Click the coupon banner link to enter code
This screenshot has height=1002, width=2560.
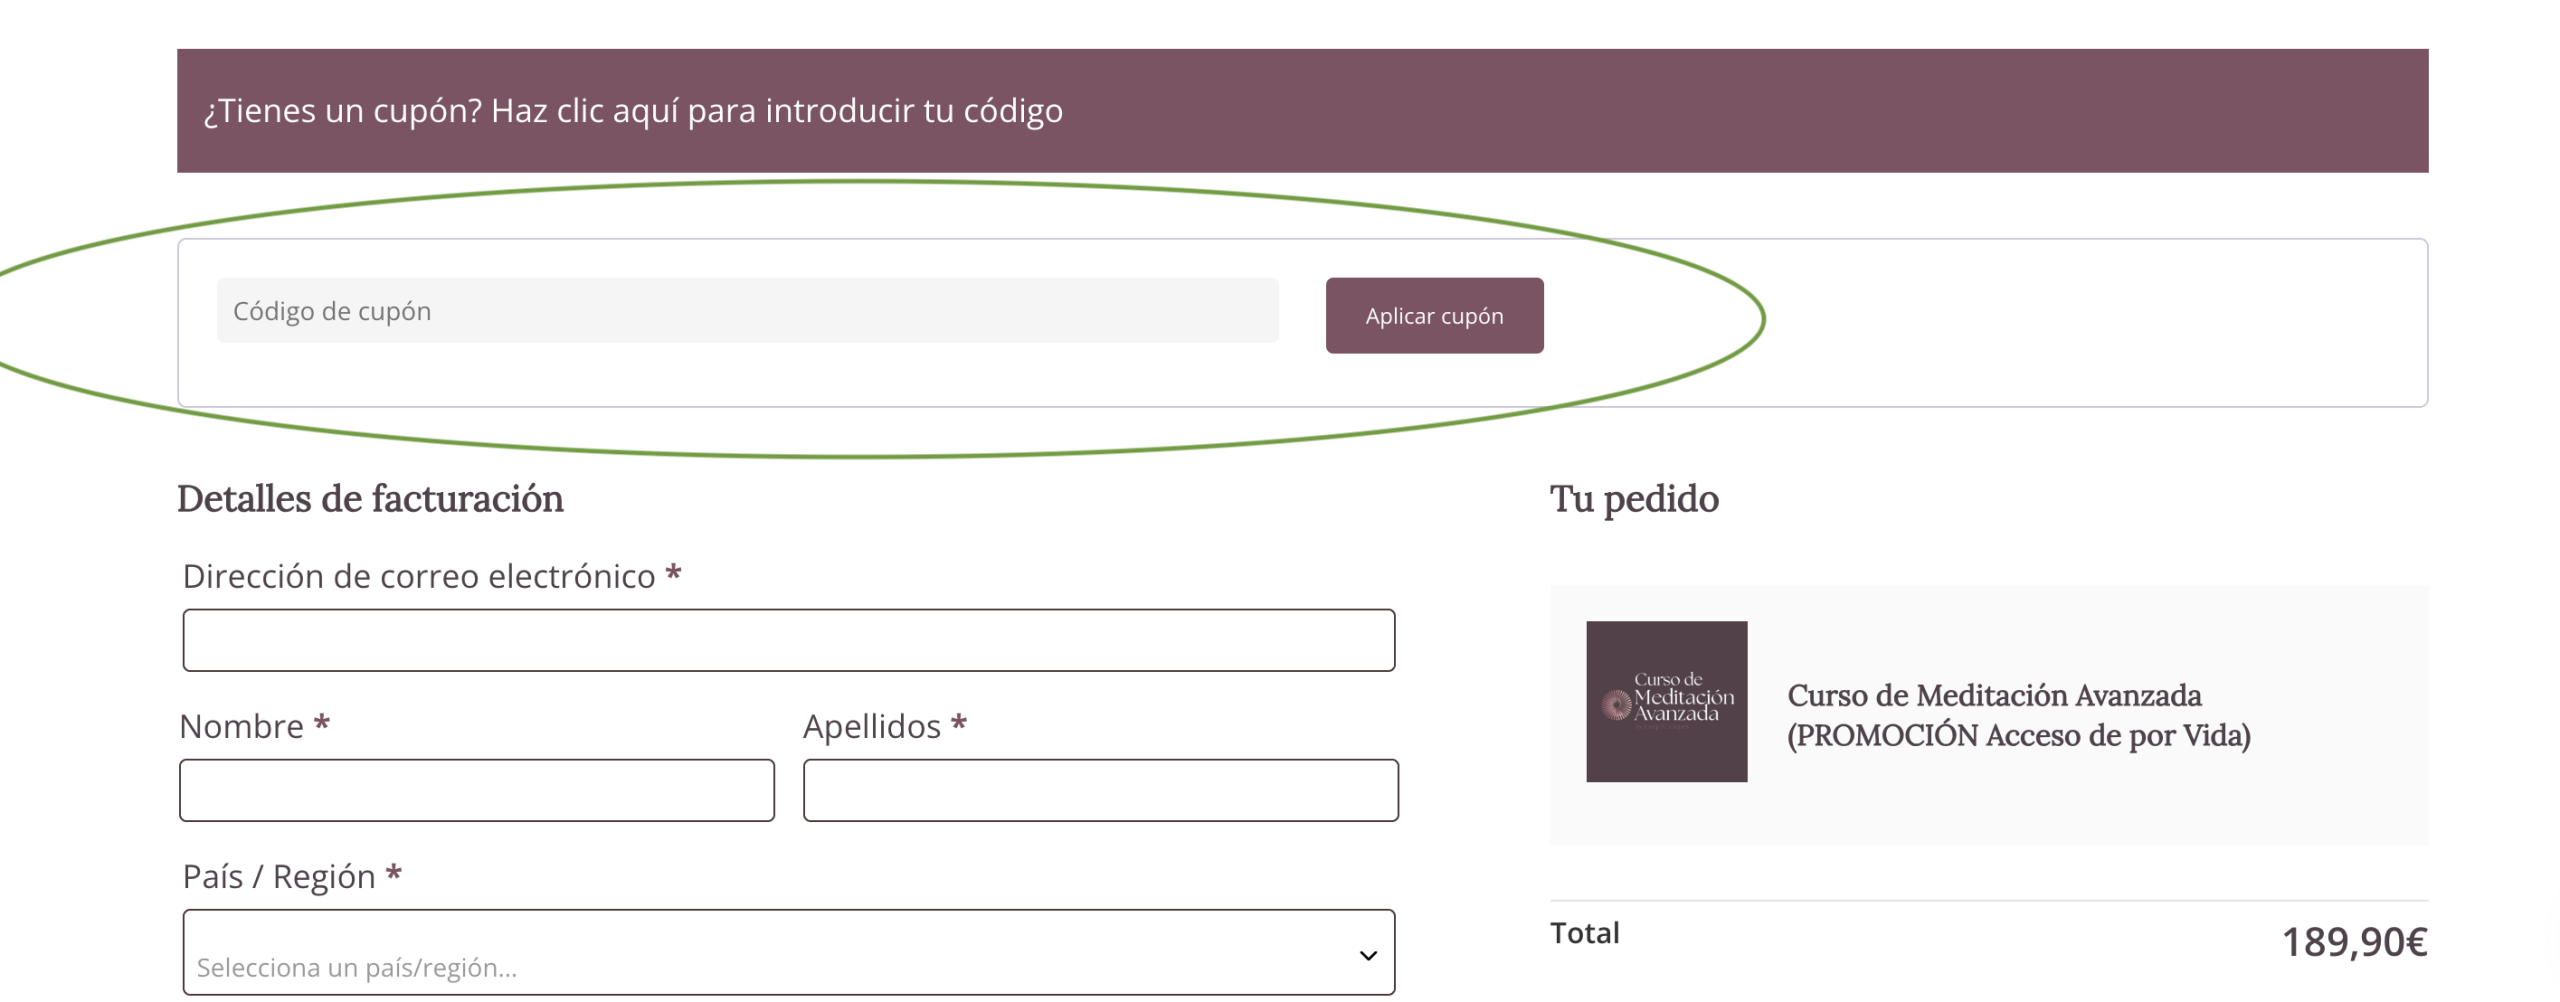click(x=632, y=111)
